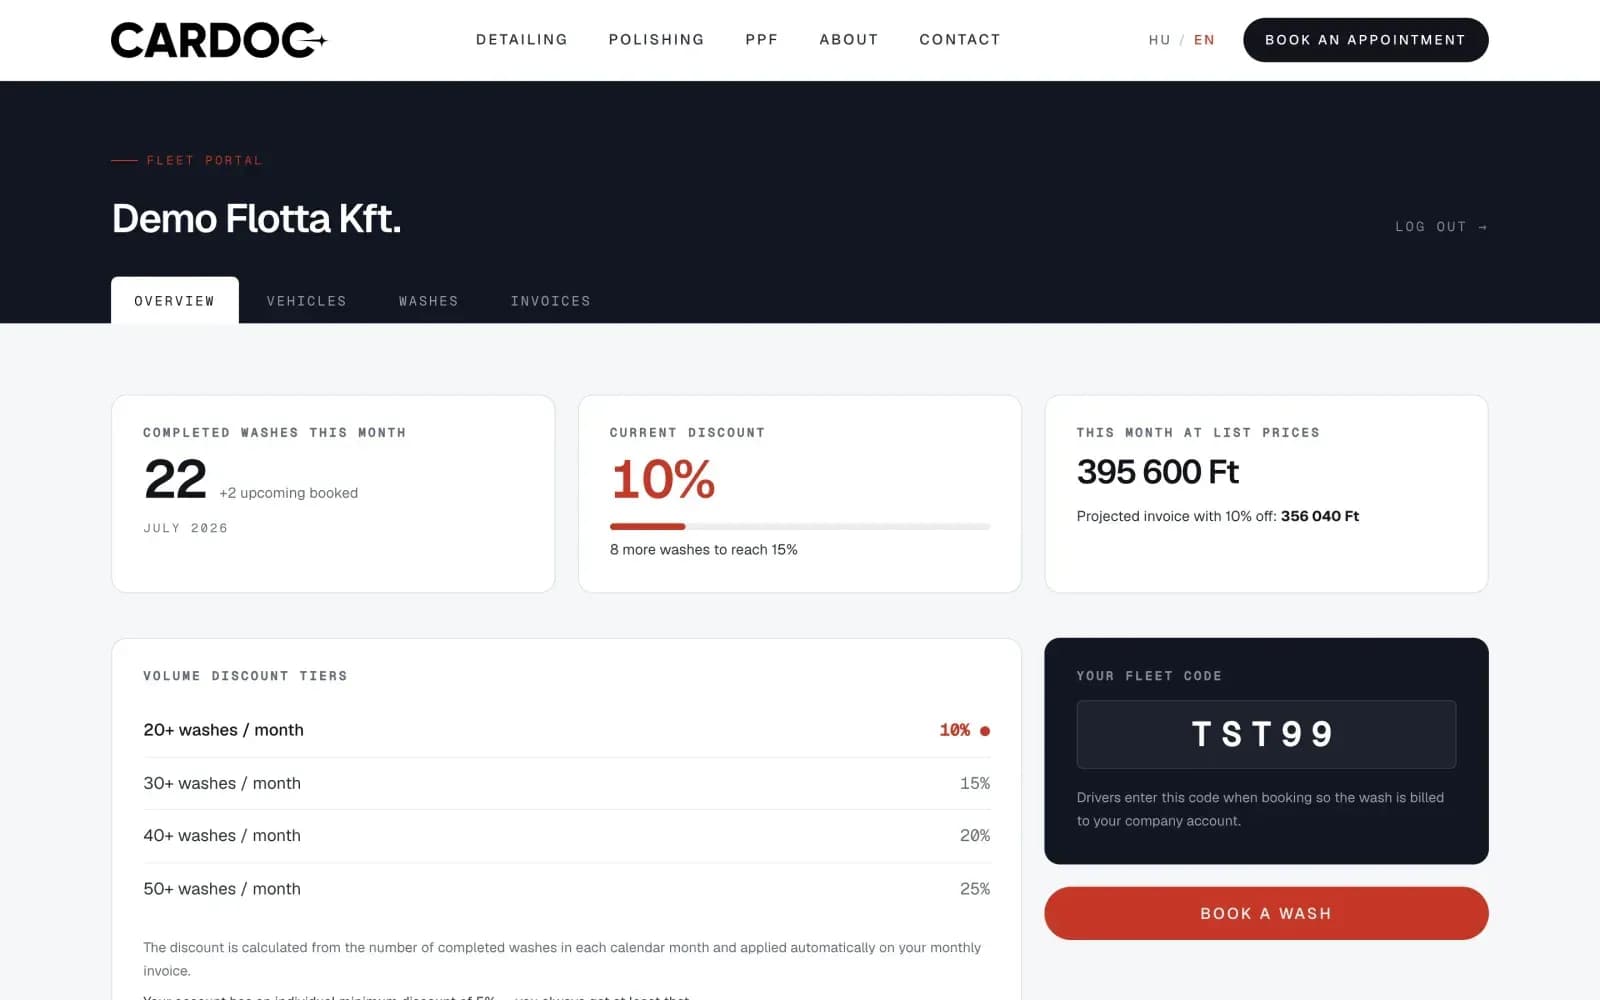
Task: Switch language to HU
Action: [1159, 40]
